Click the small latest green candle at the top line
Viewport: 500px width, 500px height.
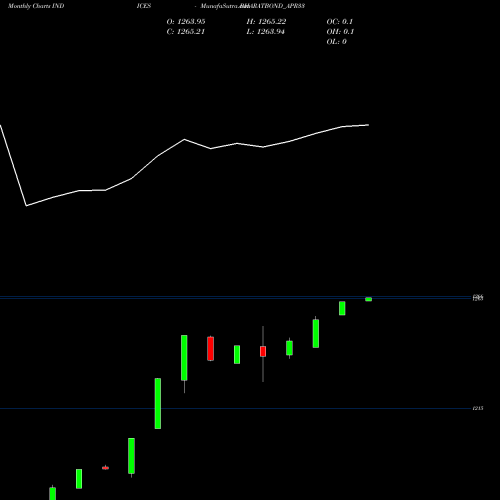(x=368, y=299)
